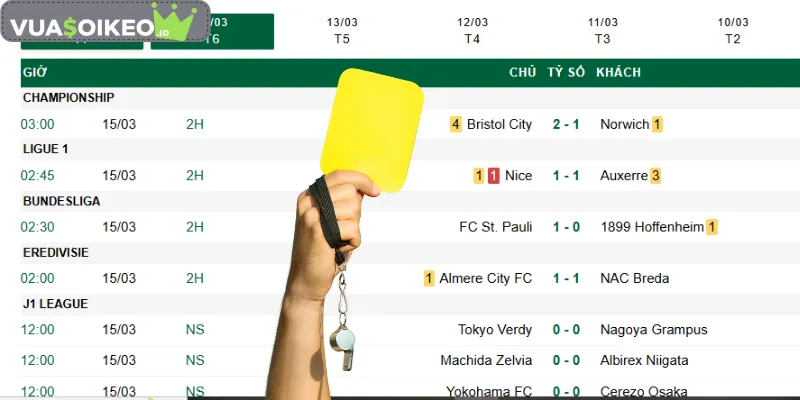Open the NAC Breda team link
The height and width of the screenshot is (400, 800).
tap(635, 278)
